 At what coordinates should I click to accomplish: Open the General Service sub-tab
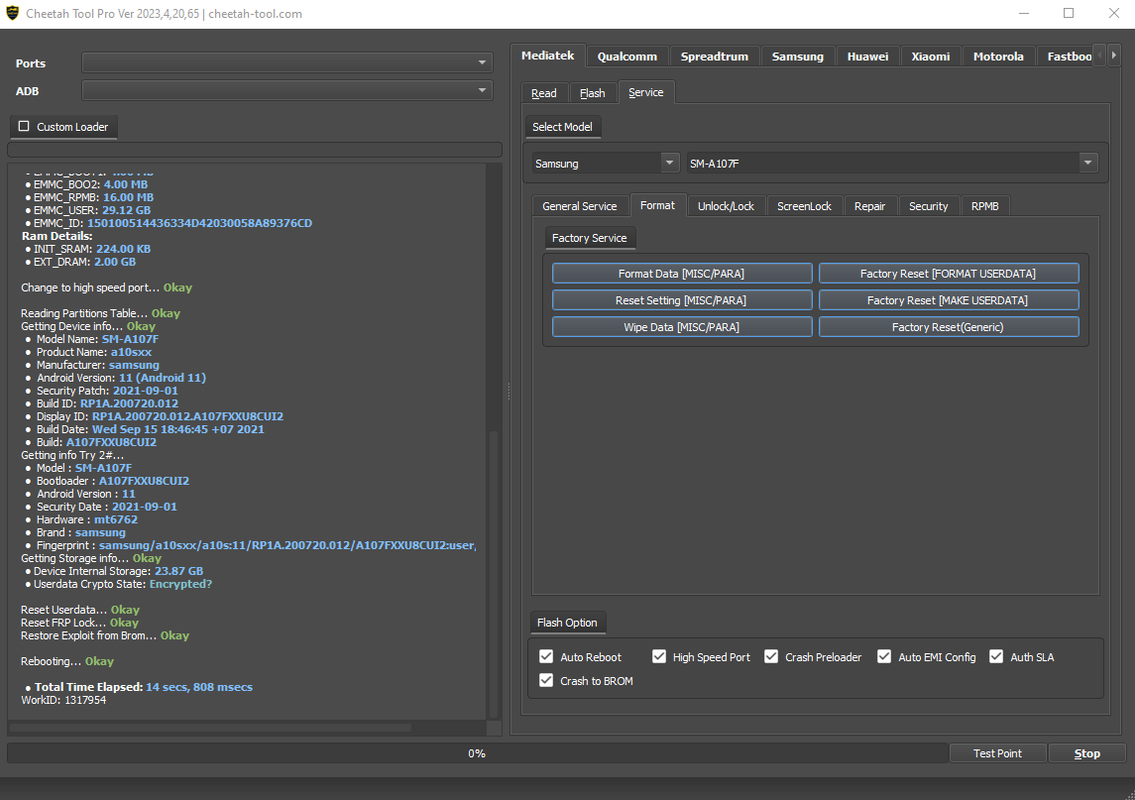coord(580,206)
